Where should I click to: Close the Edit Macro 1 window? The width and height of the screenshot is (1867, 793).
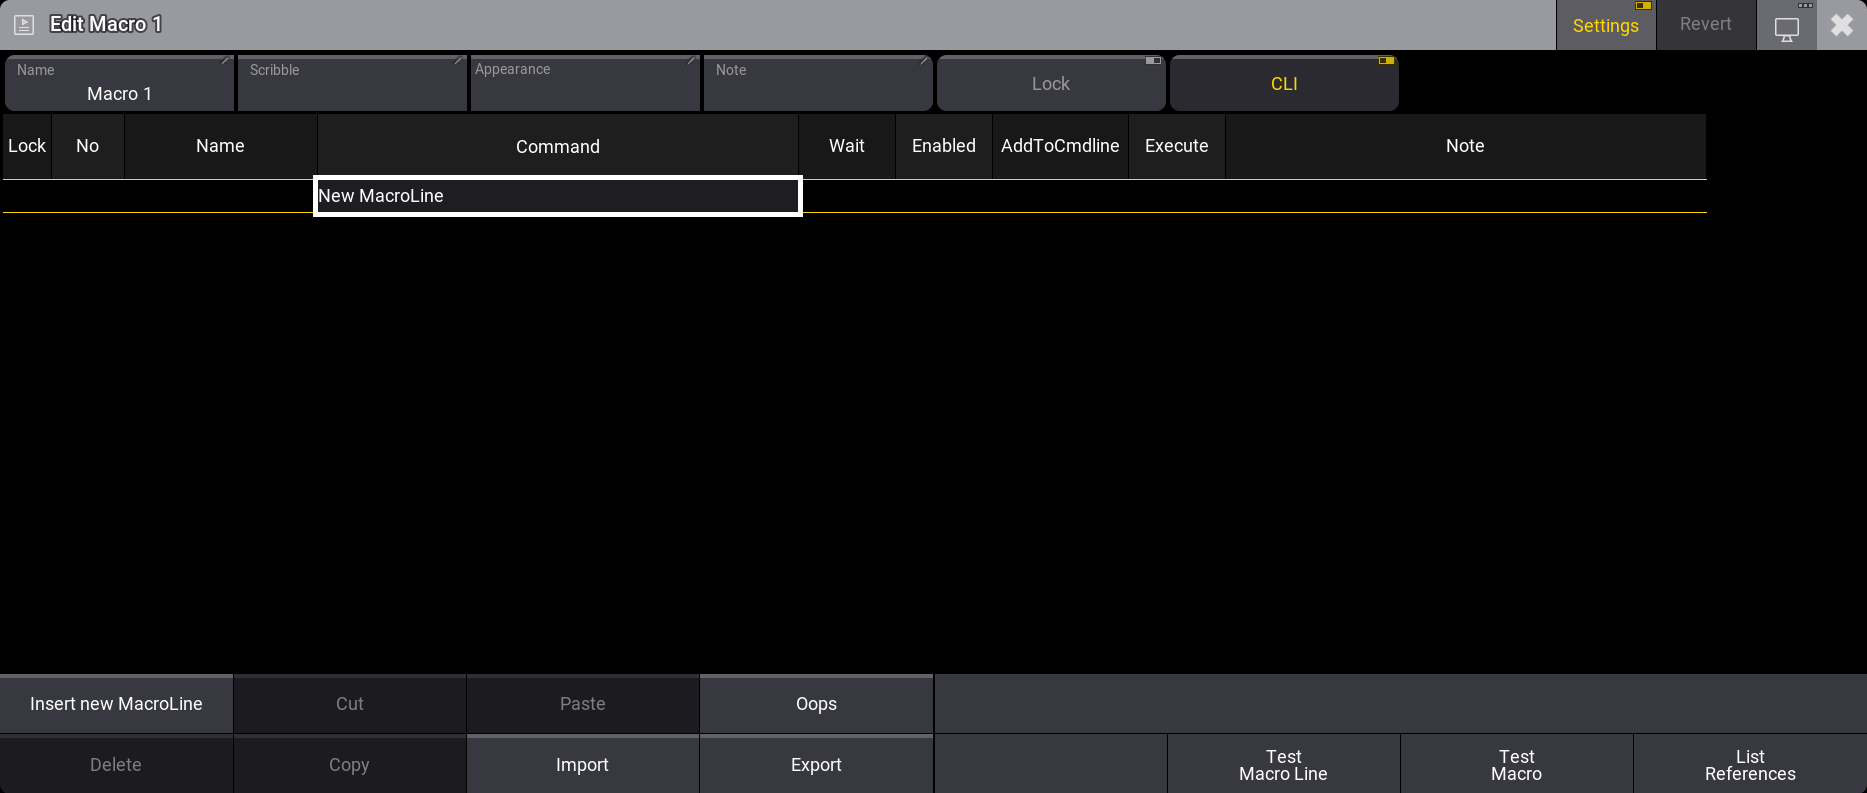pyautogui.click(x=1841, y=25)
